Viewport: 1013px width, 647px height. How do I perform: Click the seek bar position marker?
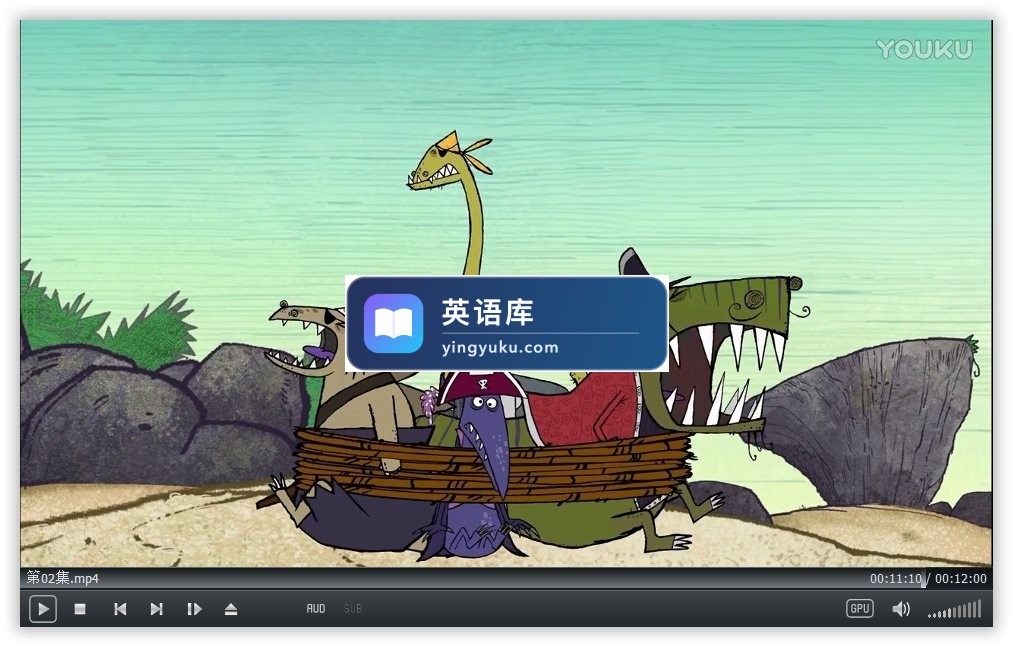click(x=924, y=579)
